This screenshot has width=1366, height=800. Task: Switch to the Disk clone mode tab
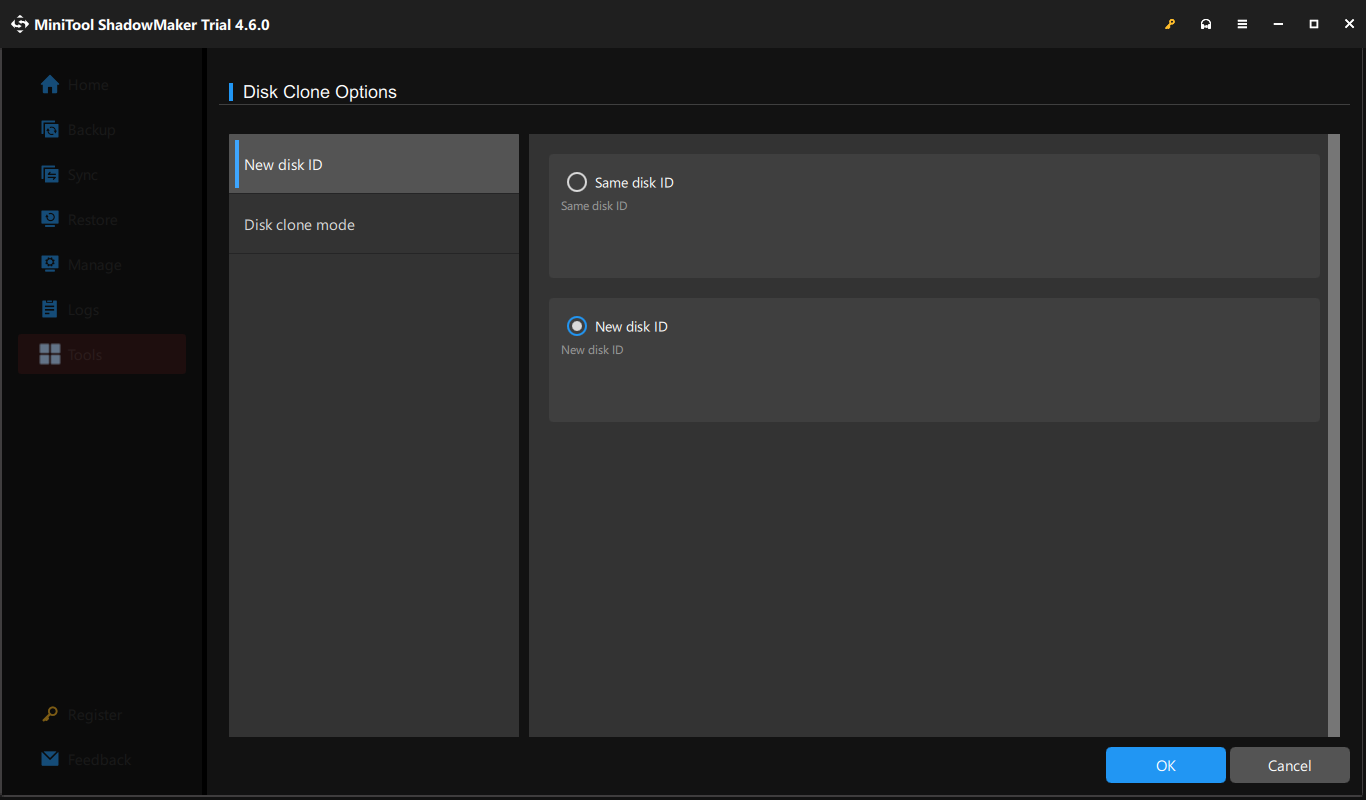[x=299, y=224]
